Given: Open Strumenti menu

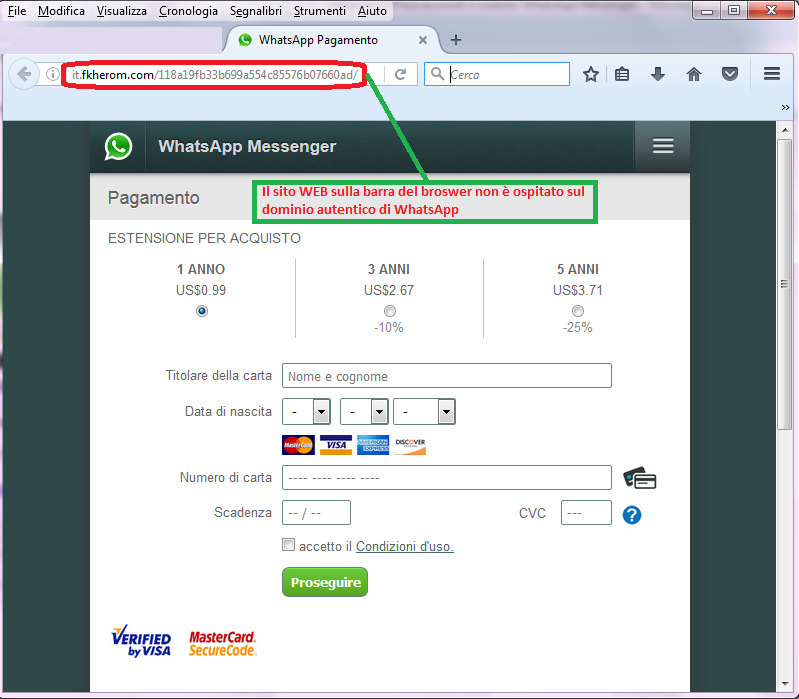Looking at the screenshot, I should tap(319, 11).
